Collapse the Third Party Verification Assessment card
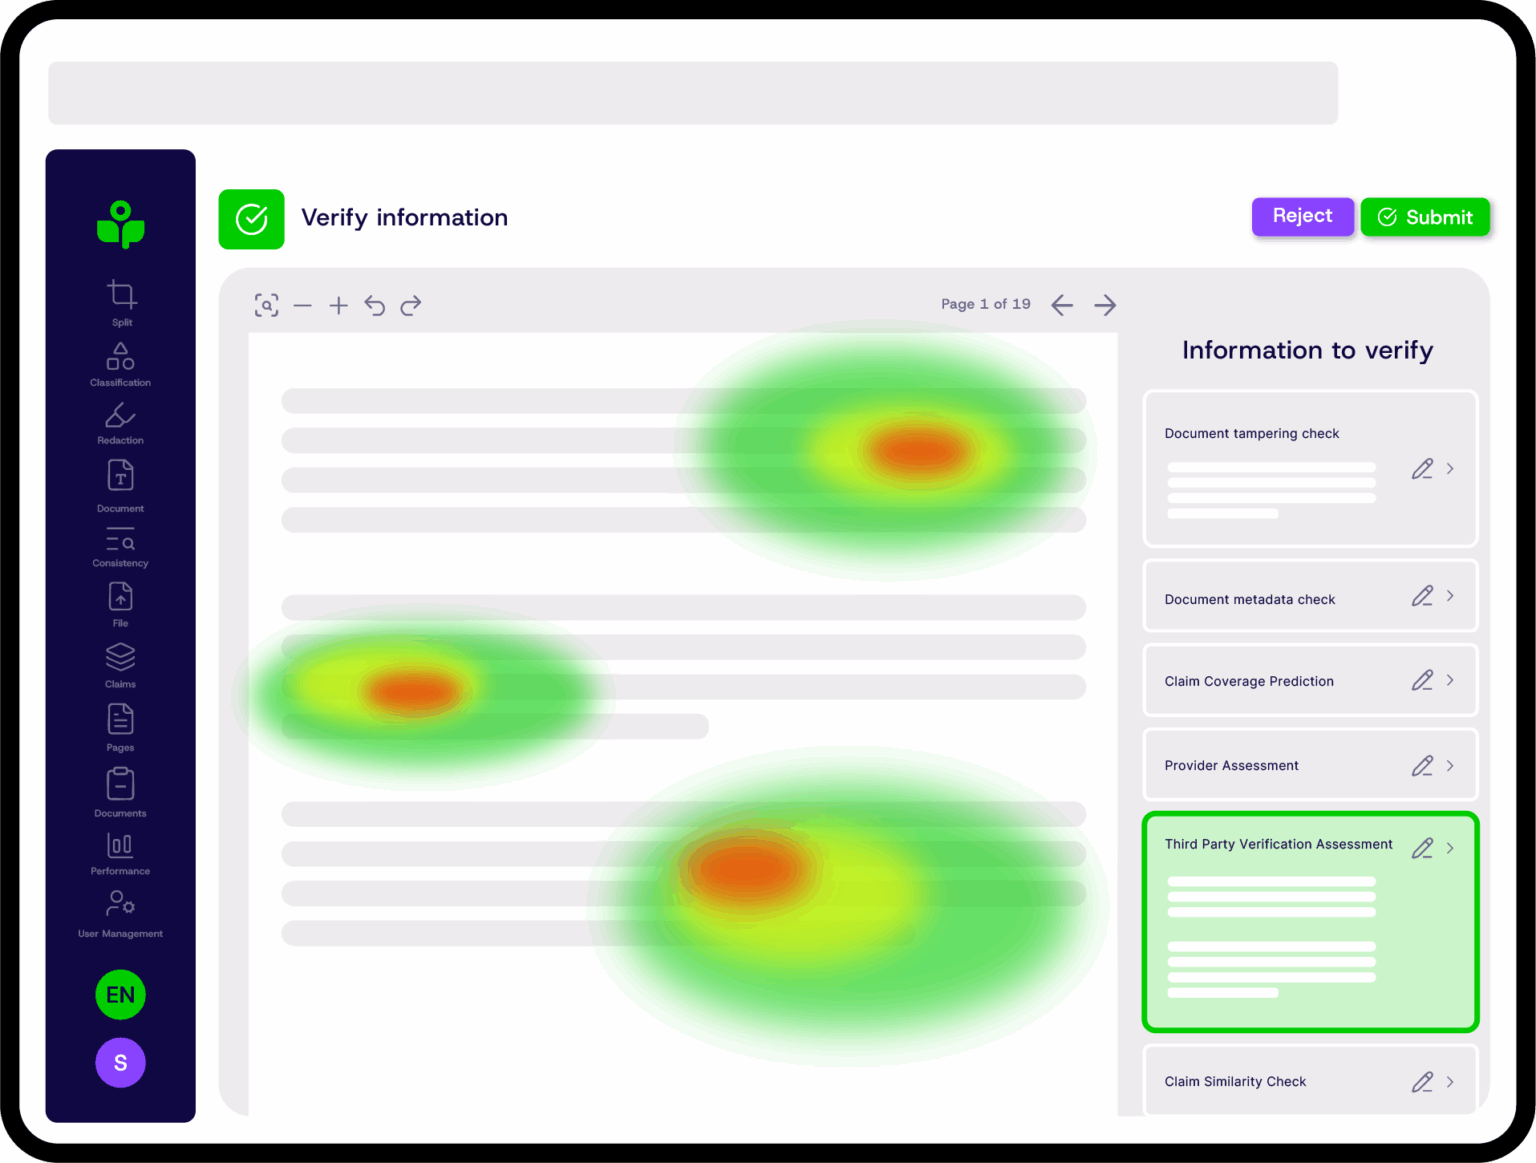 [x=1450, y=847]
